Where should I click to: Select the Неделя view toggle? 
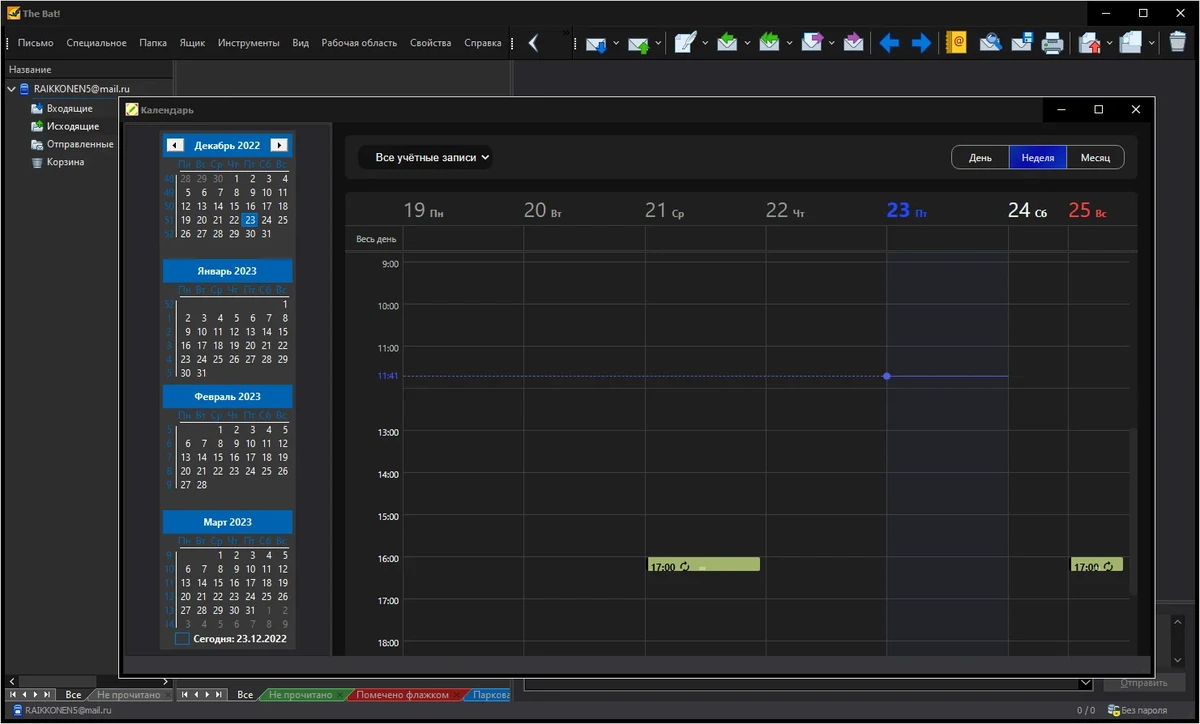(1038, 158)
